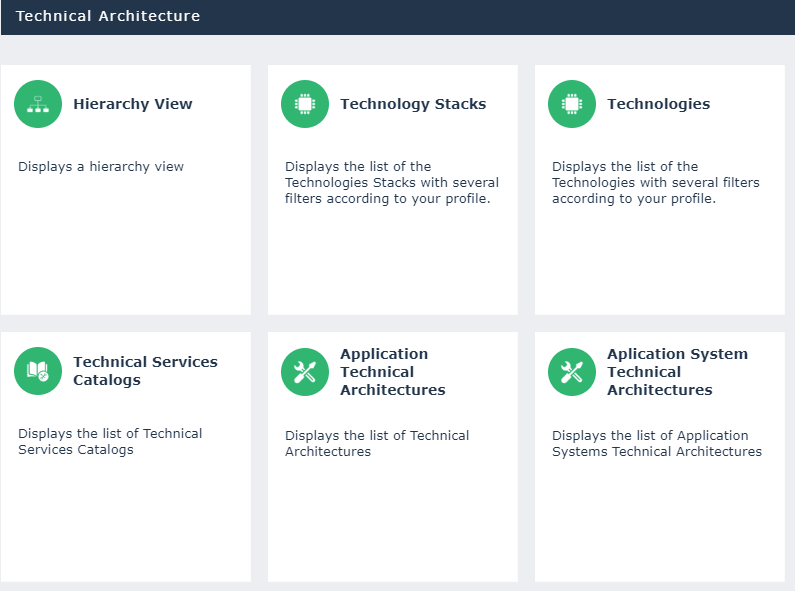Click the Hierarchy View tree diagram icon

(x=38, y=104)
